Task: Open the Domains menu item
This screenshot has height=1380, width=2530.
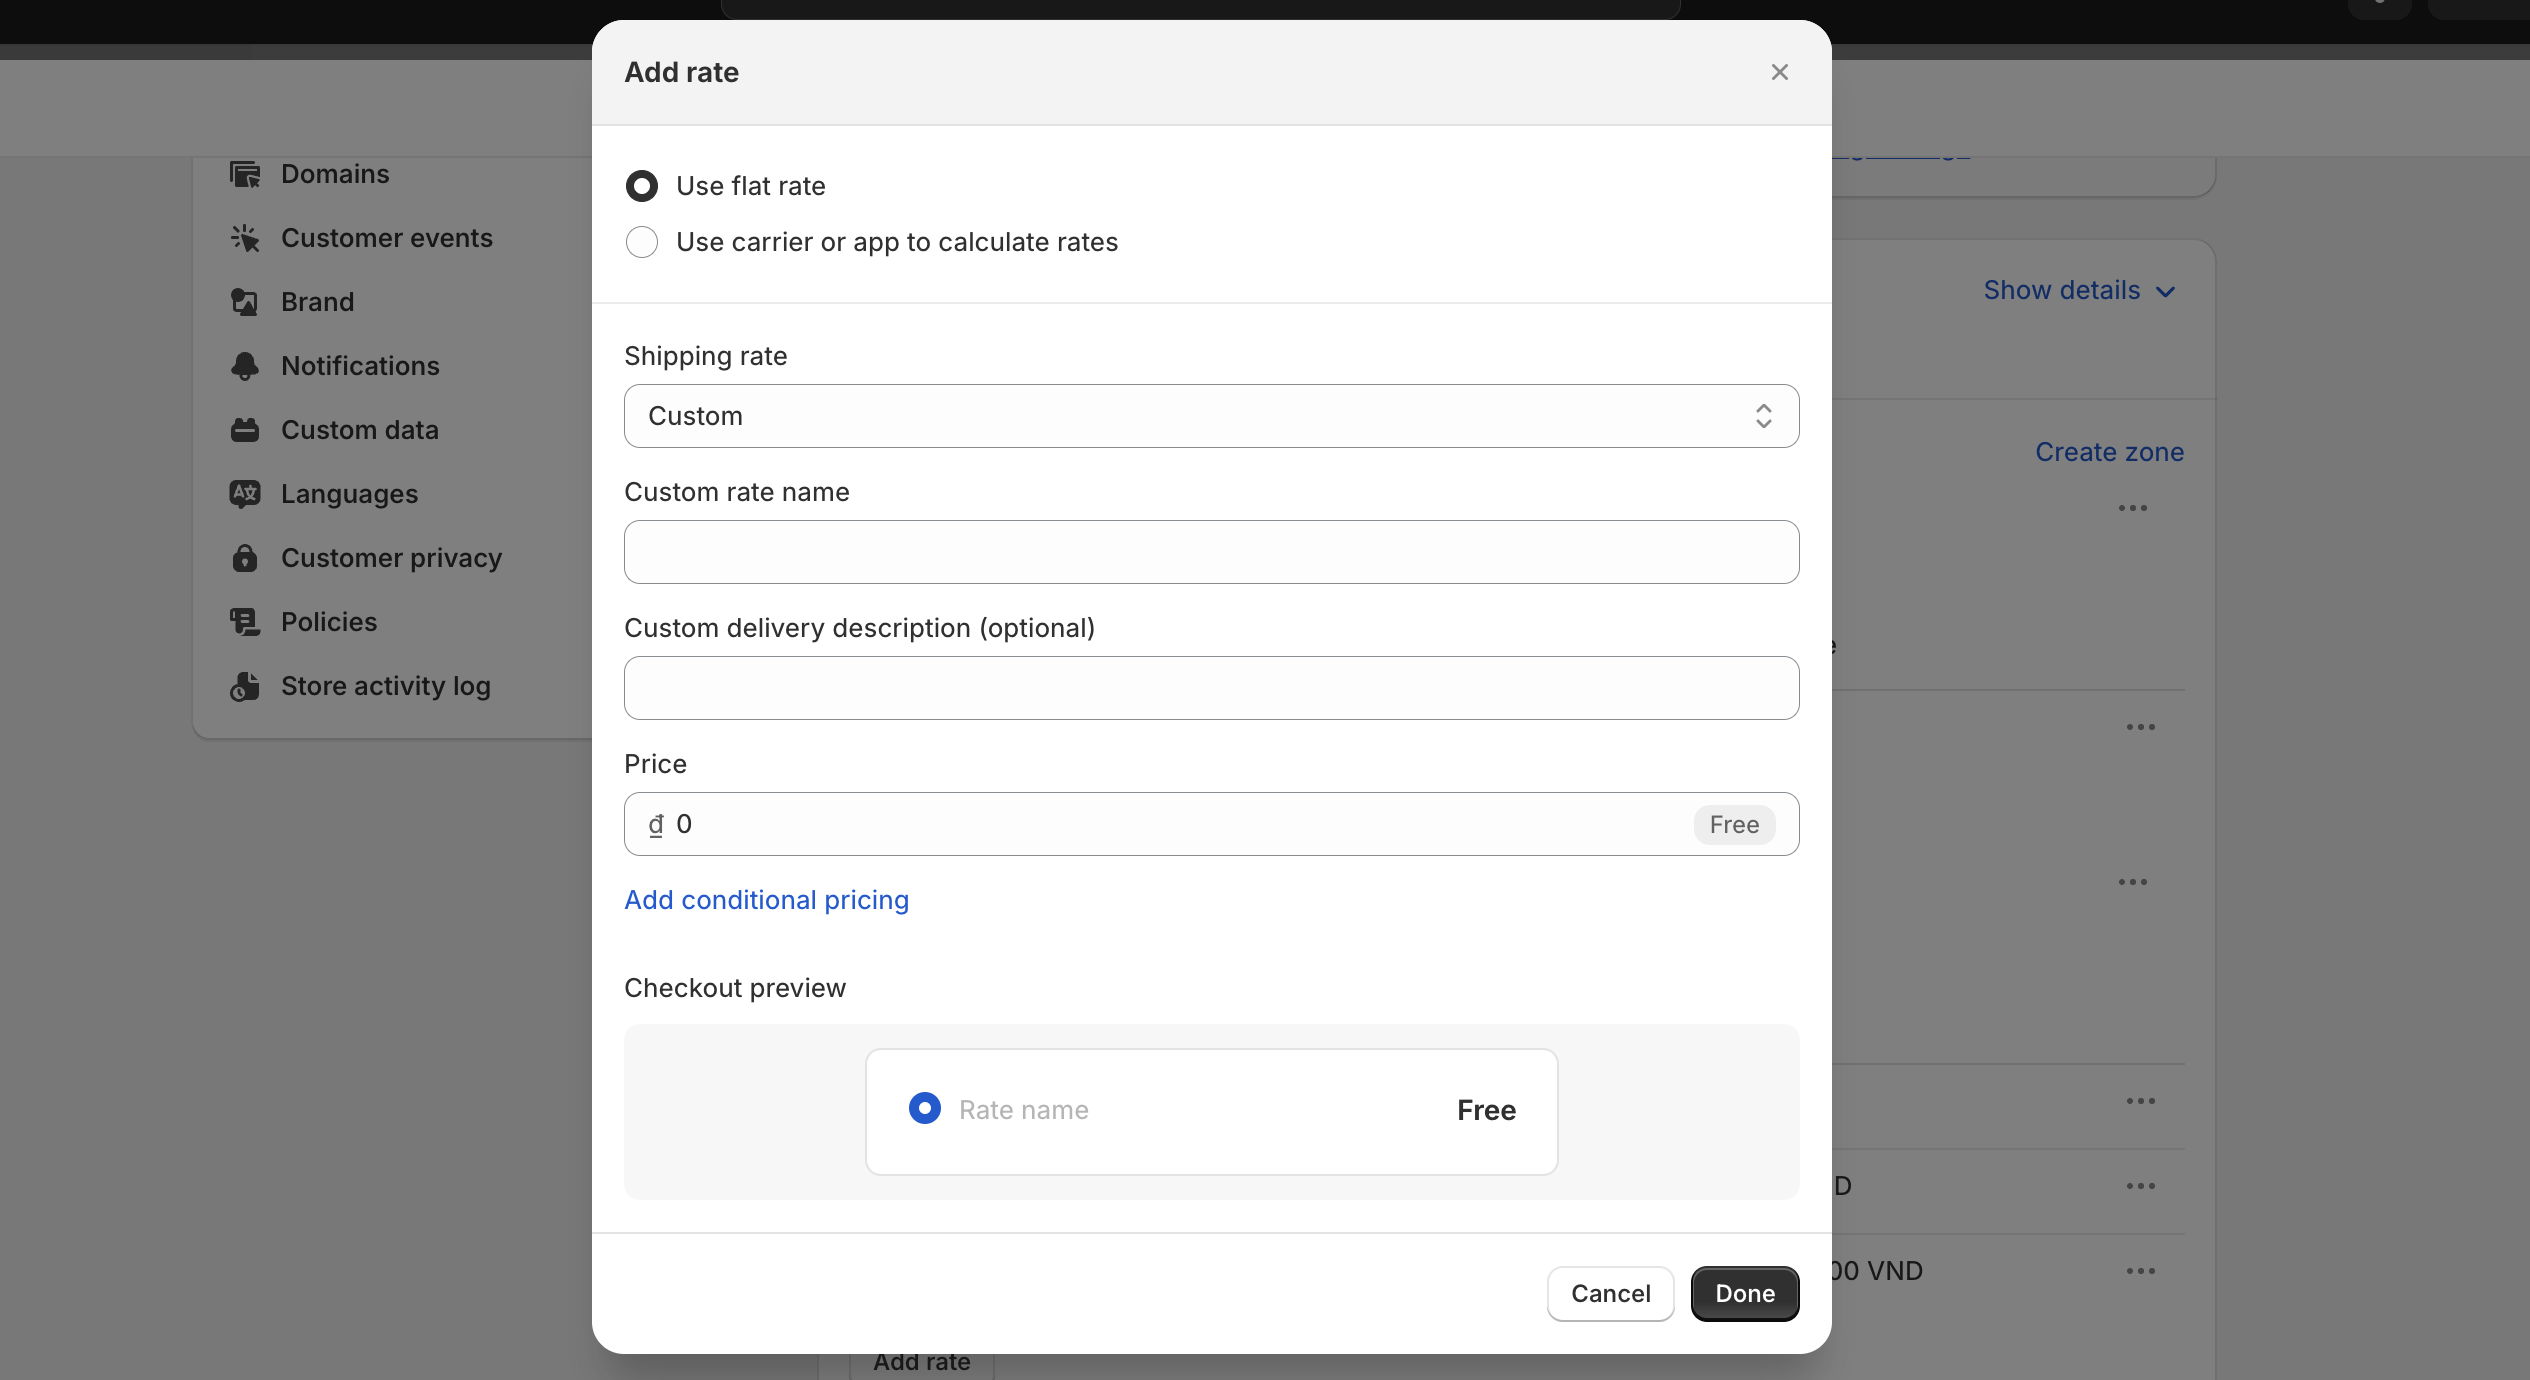Action: (335, 174)
